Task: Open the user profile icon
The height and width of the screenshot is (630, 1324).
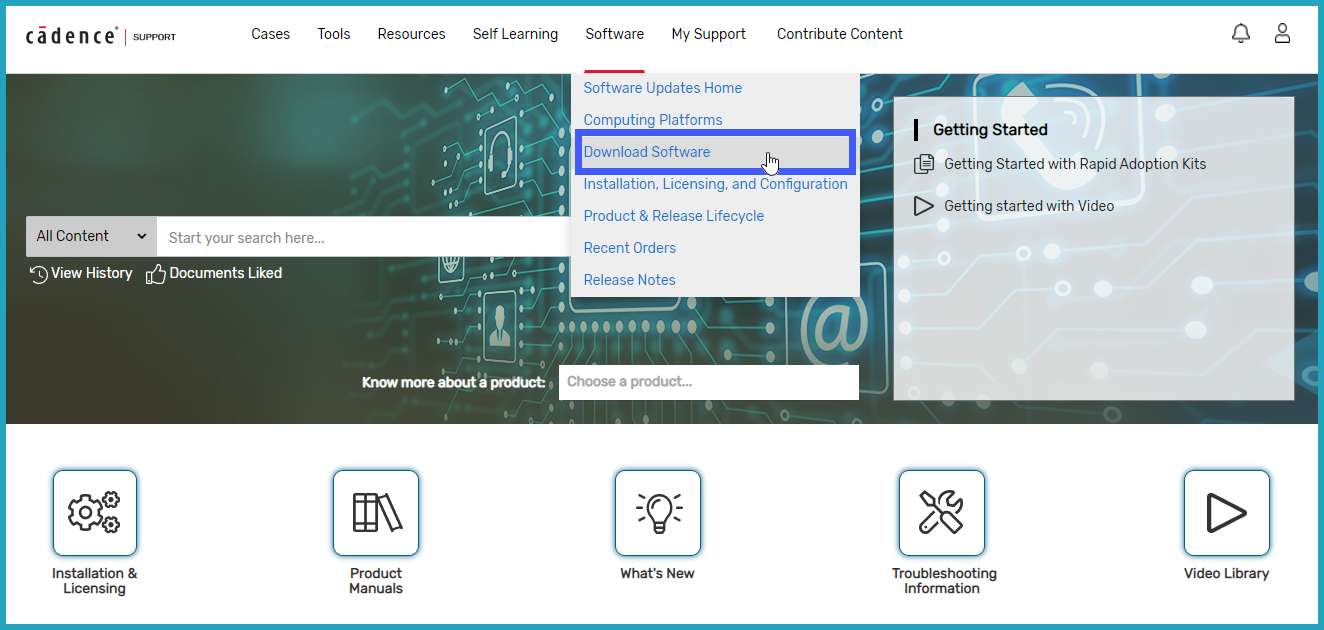Action: pyautogui.click(x=1282, y=34)
